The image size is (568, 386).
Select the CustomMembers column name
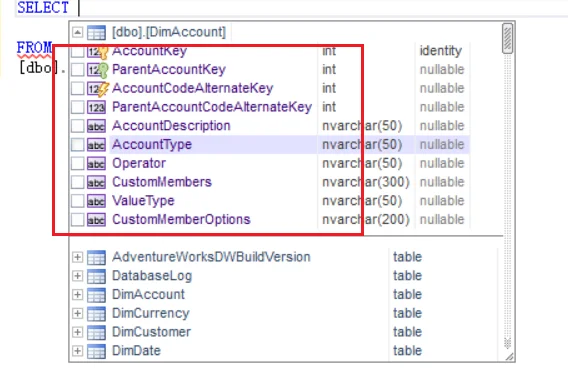pyautogui.click(x=162, y=182)
